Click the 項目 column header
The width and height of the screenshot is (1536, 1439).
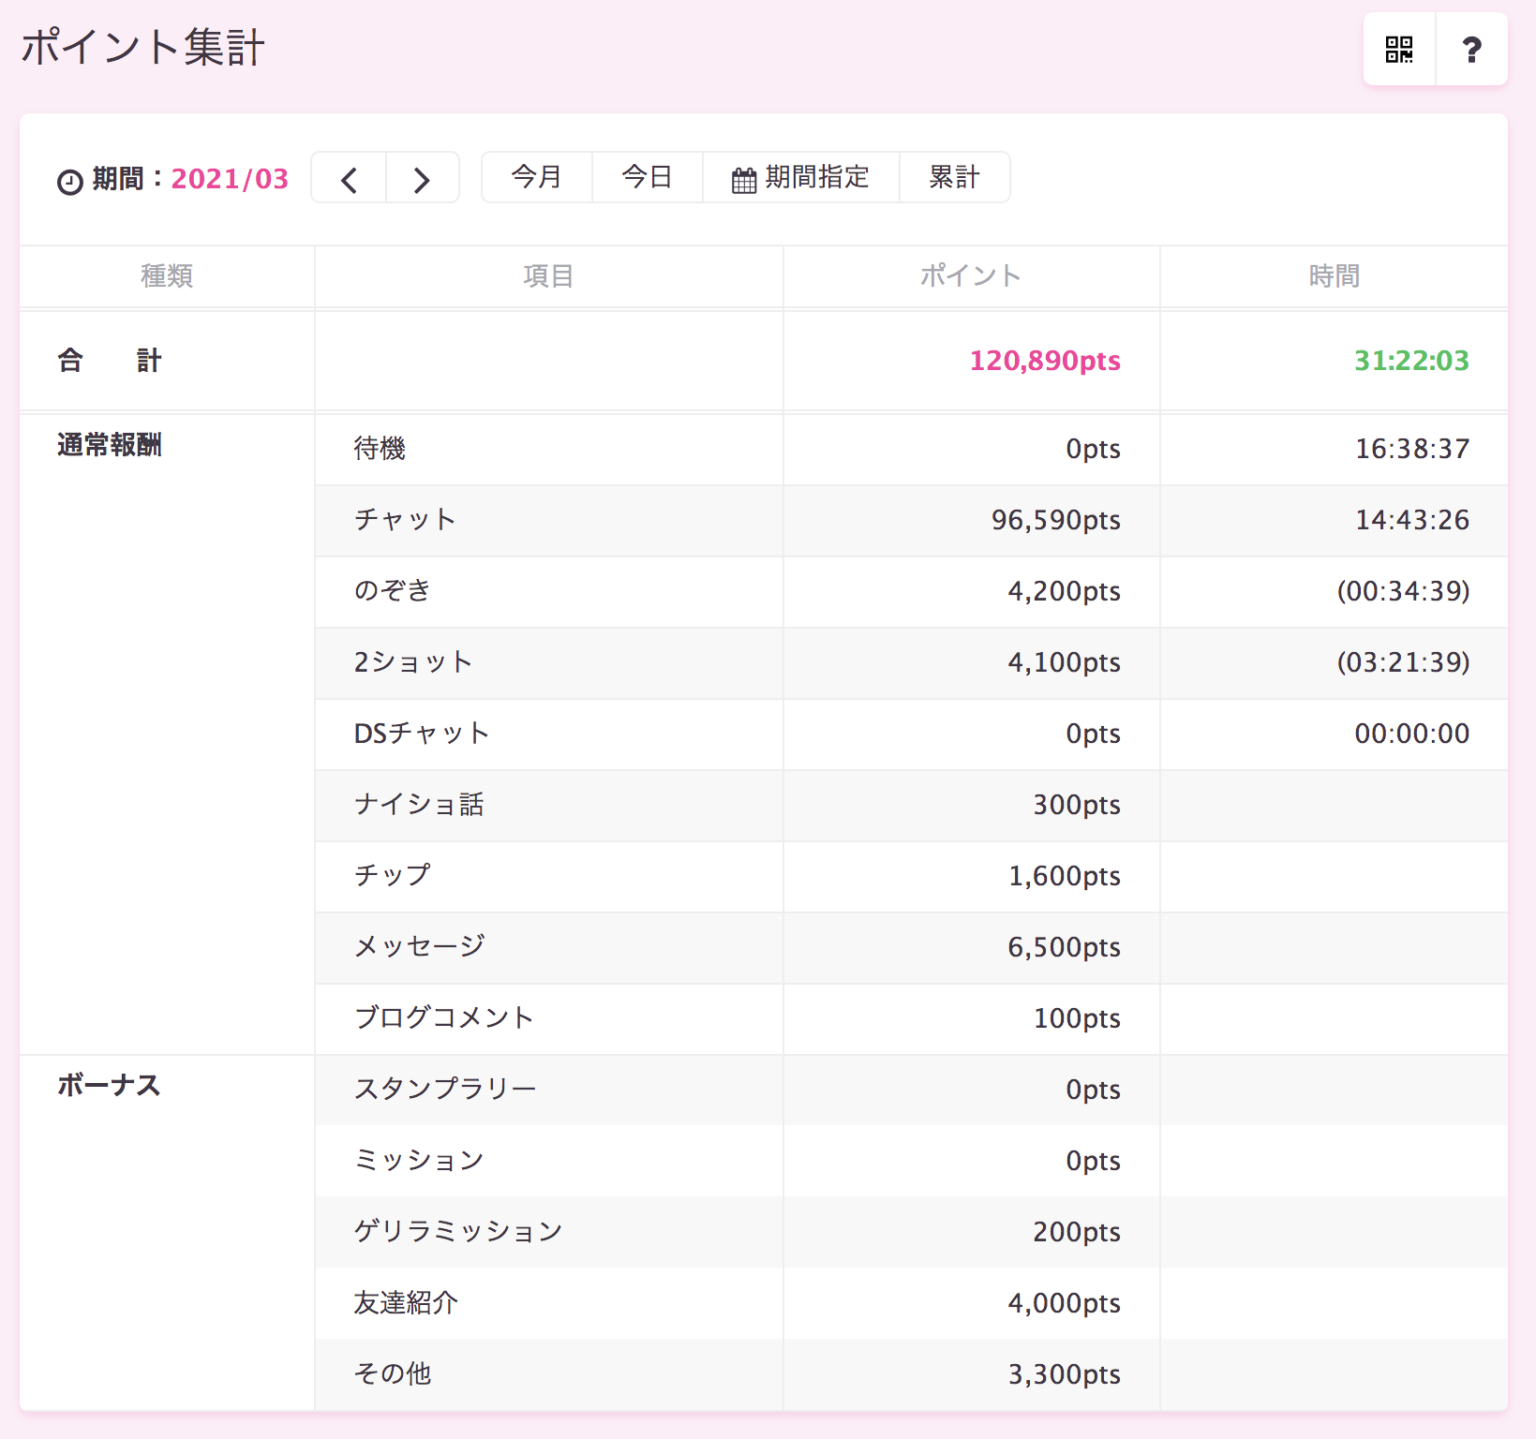coord(548,276)
